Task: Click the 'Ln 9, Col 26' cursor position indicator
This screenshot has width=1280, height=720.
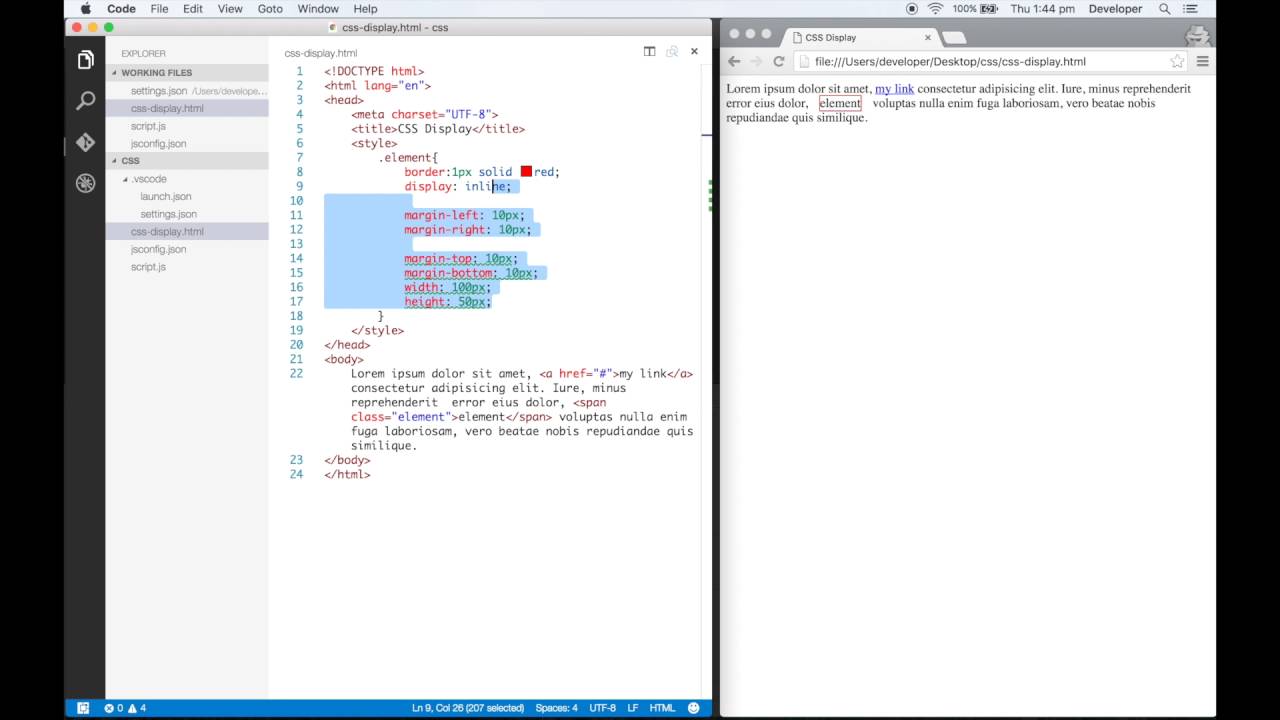Action: pyautogui.click(x=468, y=708)
